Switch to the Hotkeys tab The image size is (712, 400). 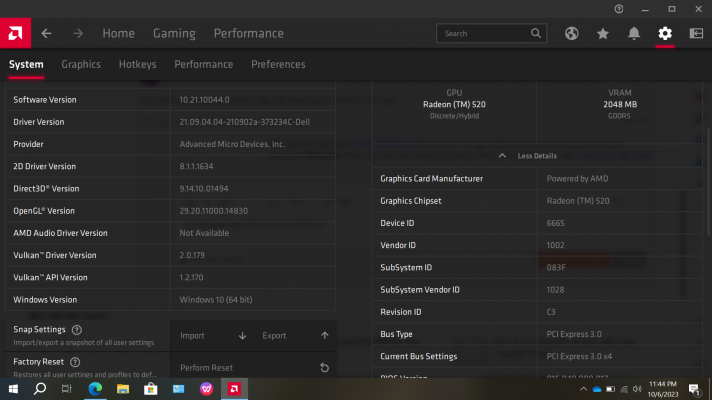coord(138,64)
